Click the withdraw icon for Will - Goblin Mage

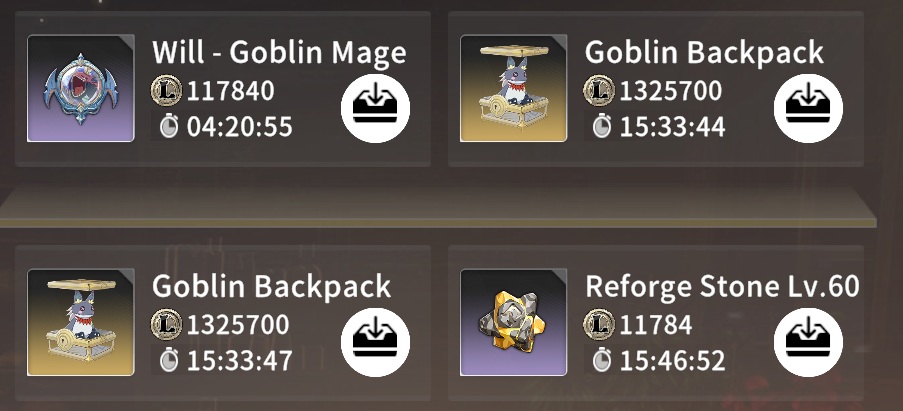tap(375, 108)
